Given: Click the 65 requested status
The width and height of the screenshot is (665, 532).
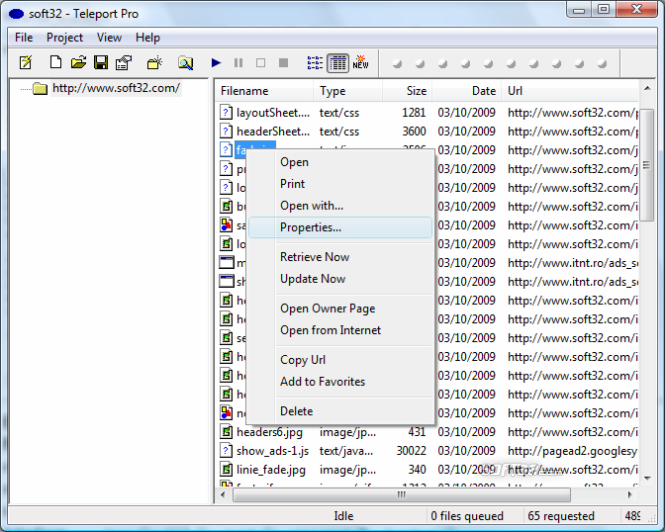Looking at the screenshot, I should (x=561, y=516).
